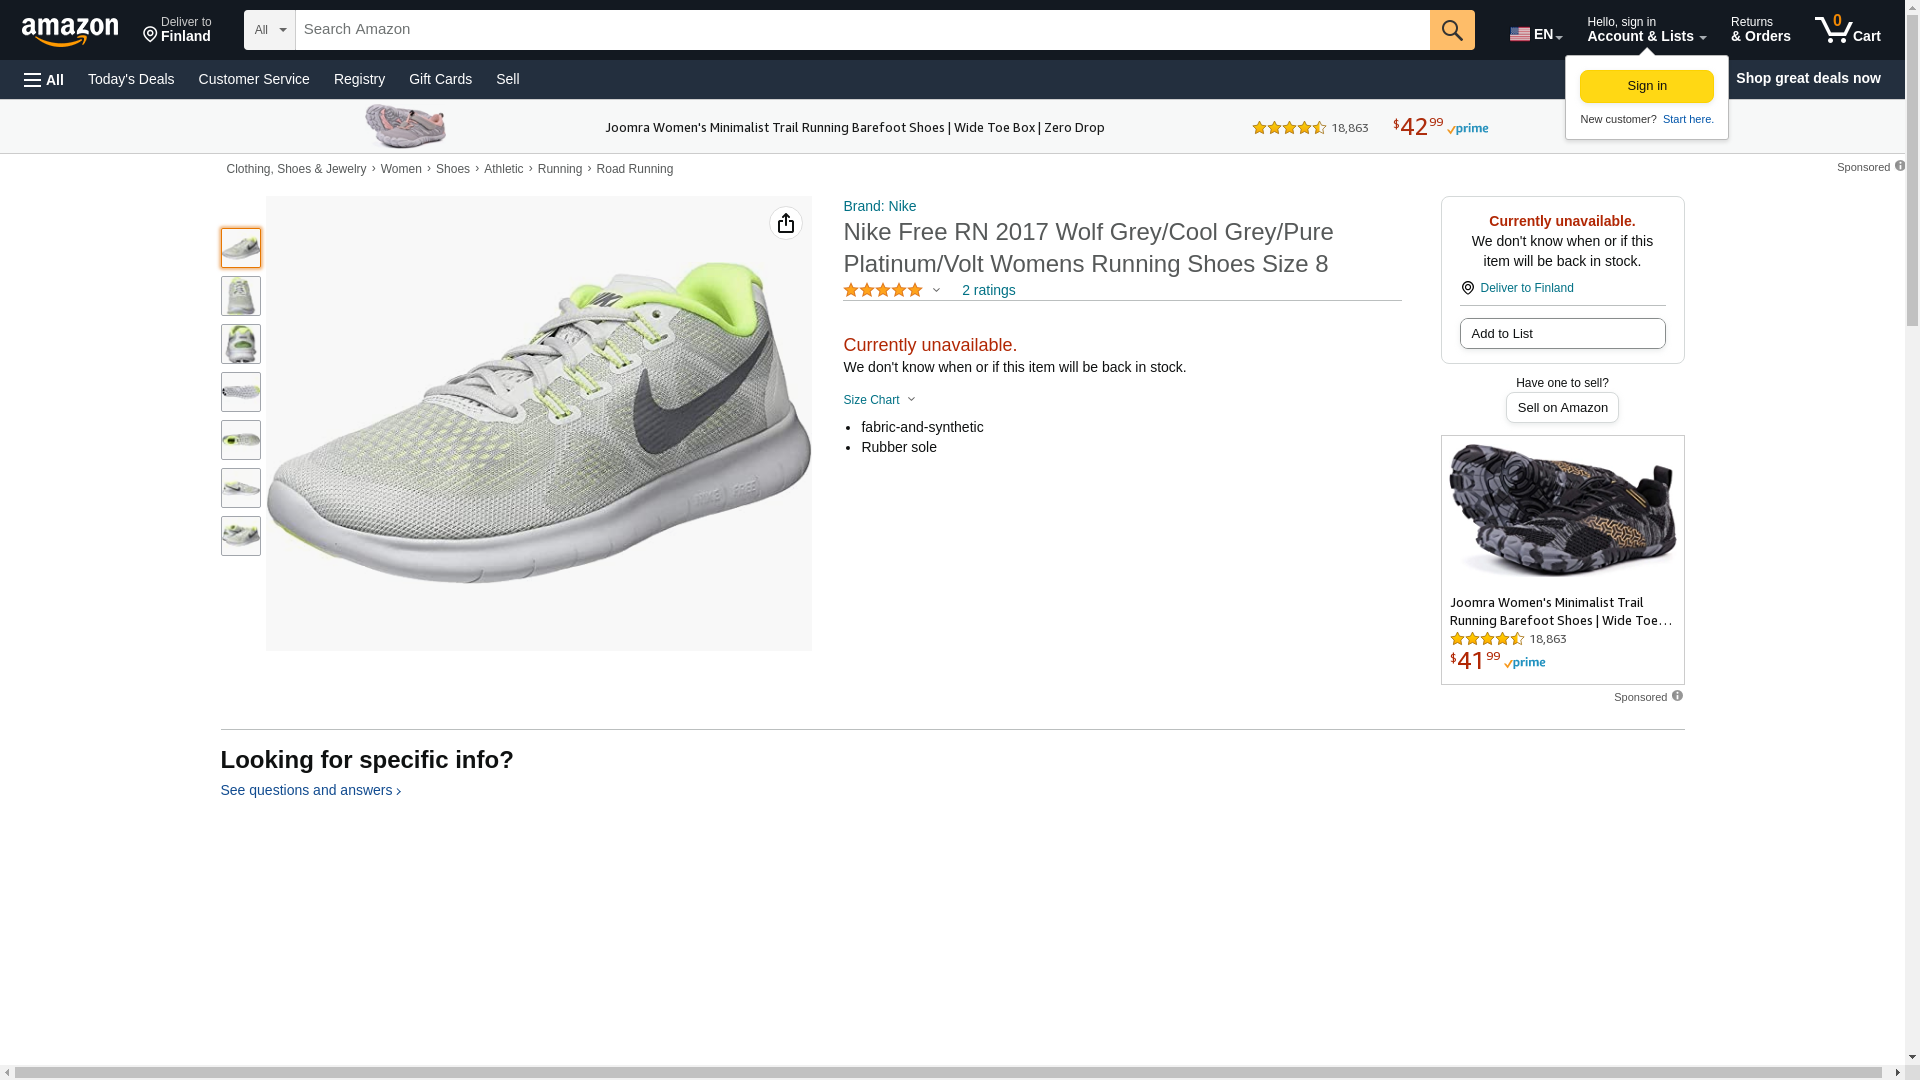
Task: Click the Sell on Amazon button
Action: [1562, 408]
